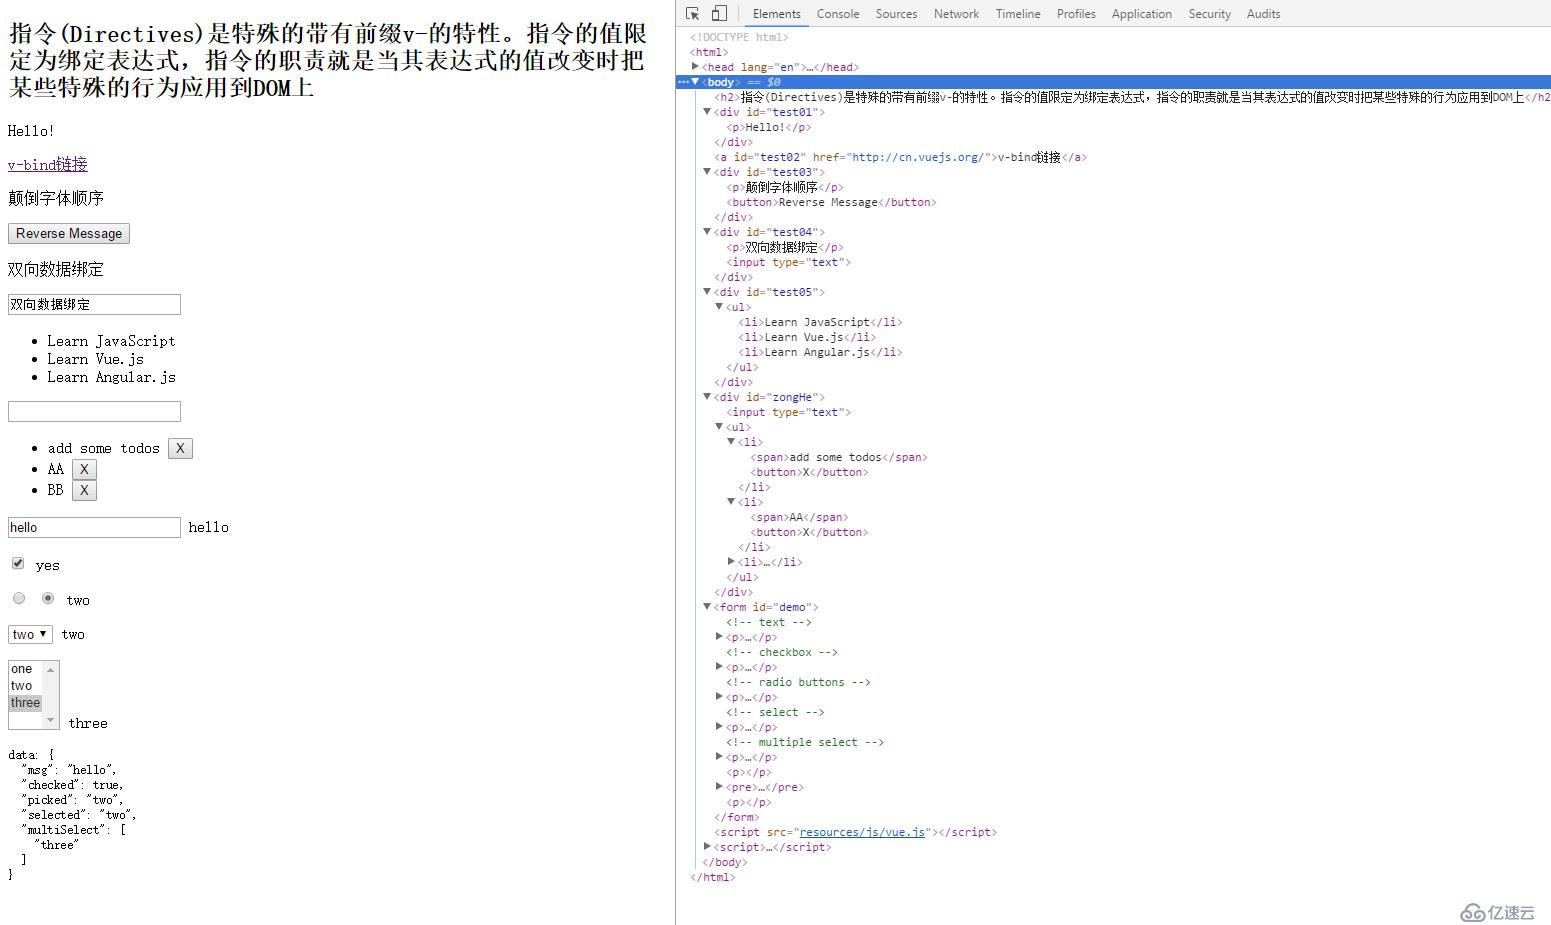
Task: Collapse the form demo node
Action: 707,607
